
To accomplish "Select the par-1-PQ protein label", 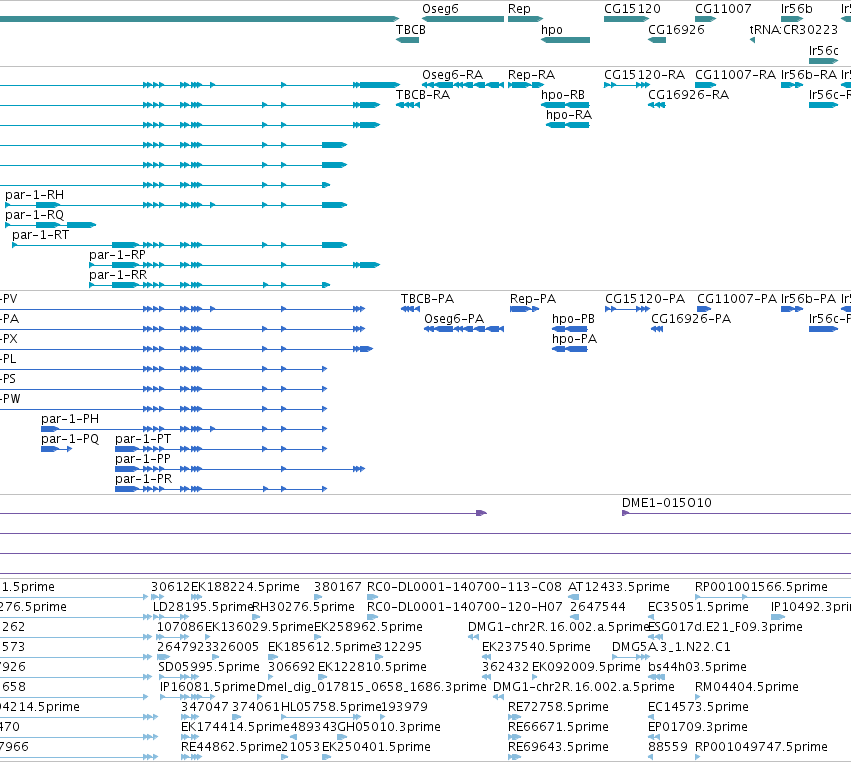I will (70, 439).
